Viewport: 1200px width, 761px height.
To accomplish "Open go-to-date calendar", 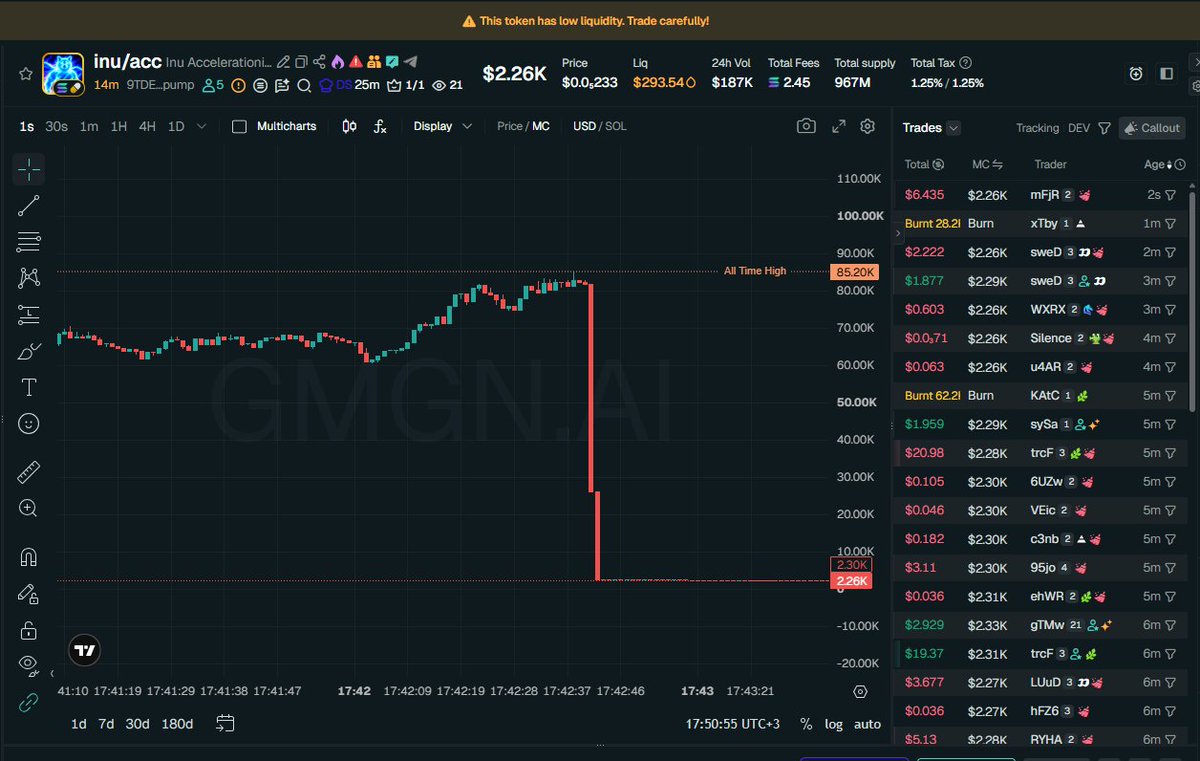I will click(x=225, y=724).
